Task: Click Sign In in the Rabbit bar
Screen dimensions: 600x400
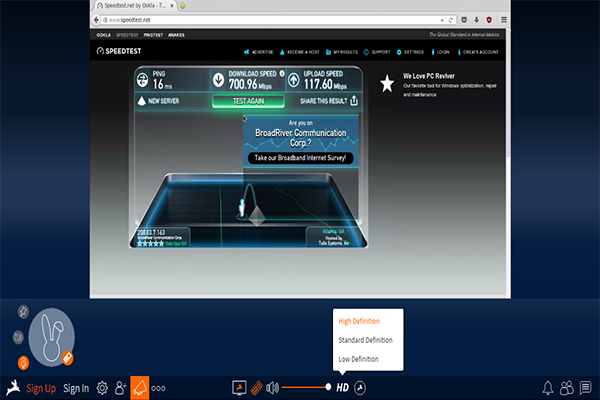Action: (x=76, y=389)
